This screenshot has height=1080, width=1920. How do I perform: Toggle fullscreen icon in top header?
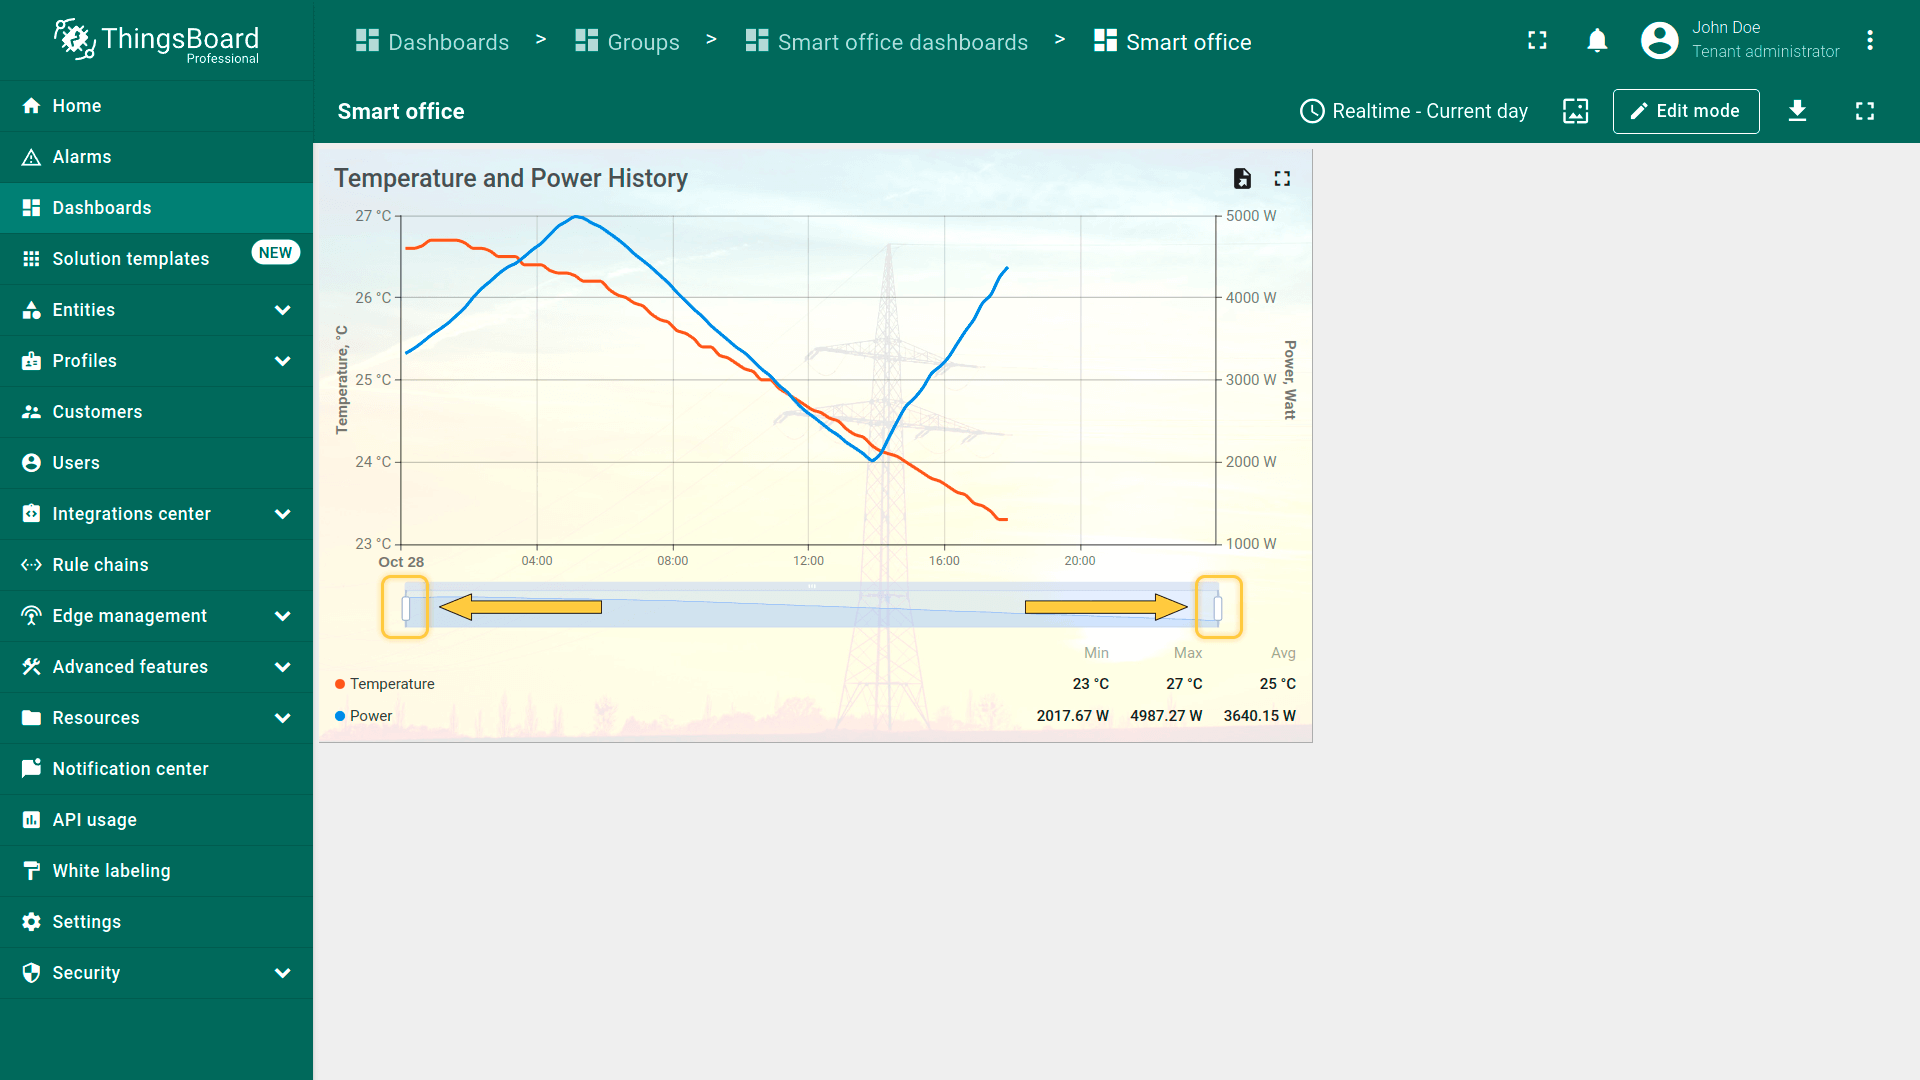pyautogui.click(x=1537, y=41)
